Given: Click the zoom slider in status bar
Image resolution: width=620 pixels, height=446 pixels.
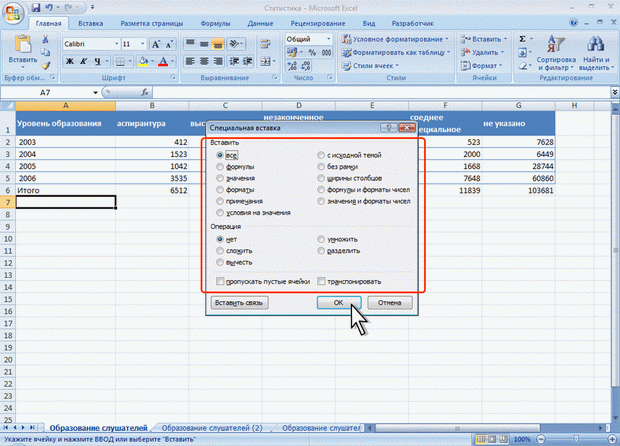Looking at the screenshot, I should 576,439.
